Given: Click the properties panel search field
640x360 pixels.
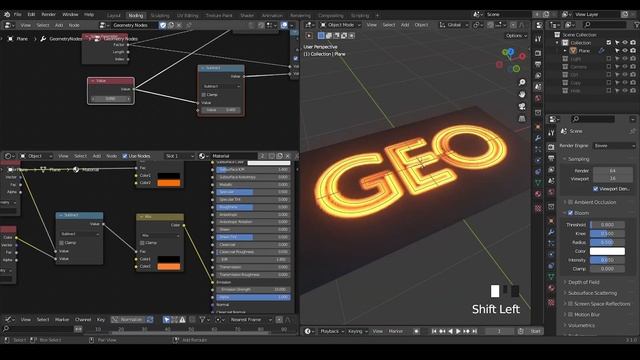Looking at the screenshot, I should coord(593,119).
